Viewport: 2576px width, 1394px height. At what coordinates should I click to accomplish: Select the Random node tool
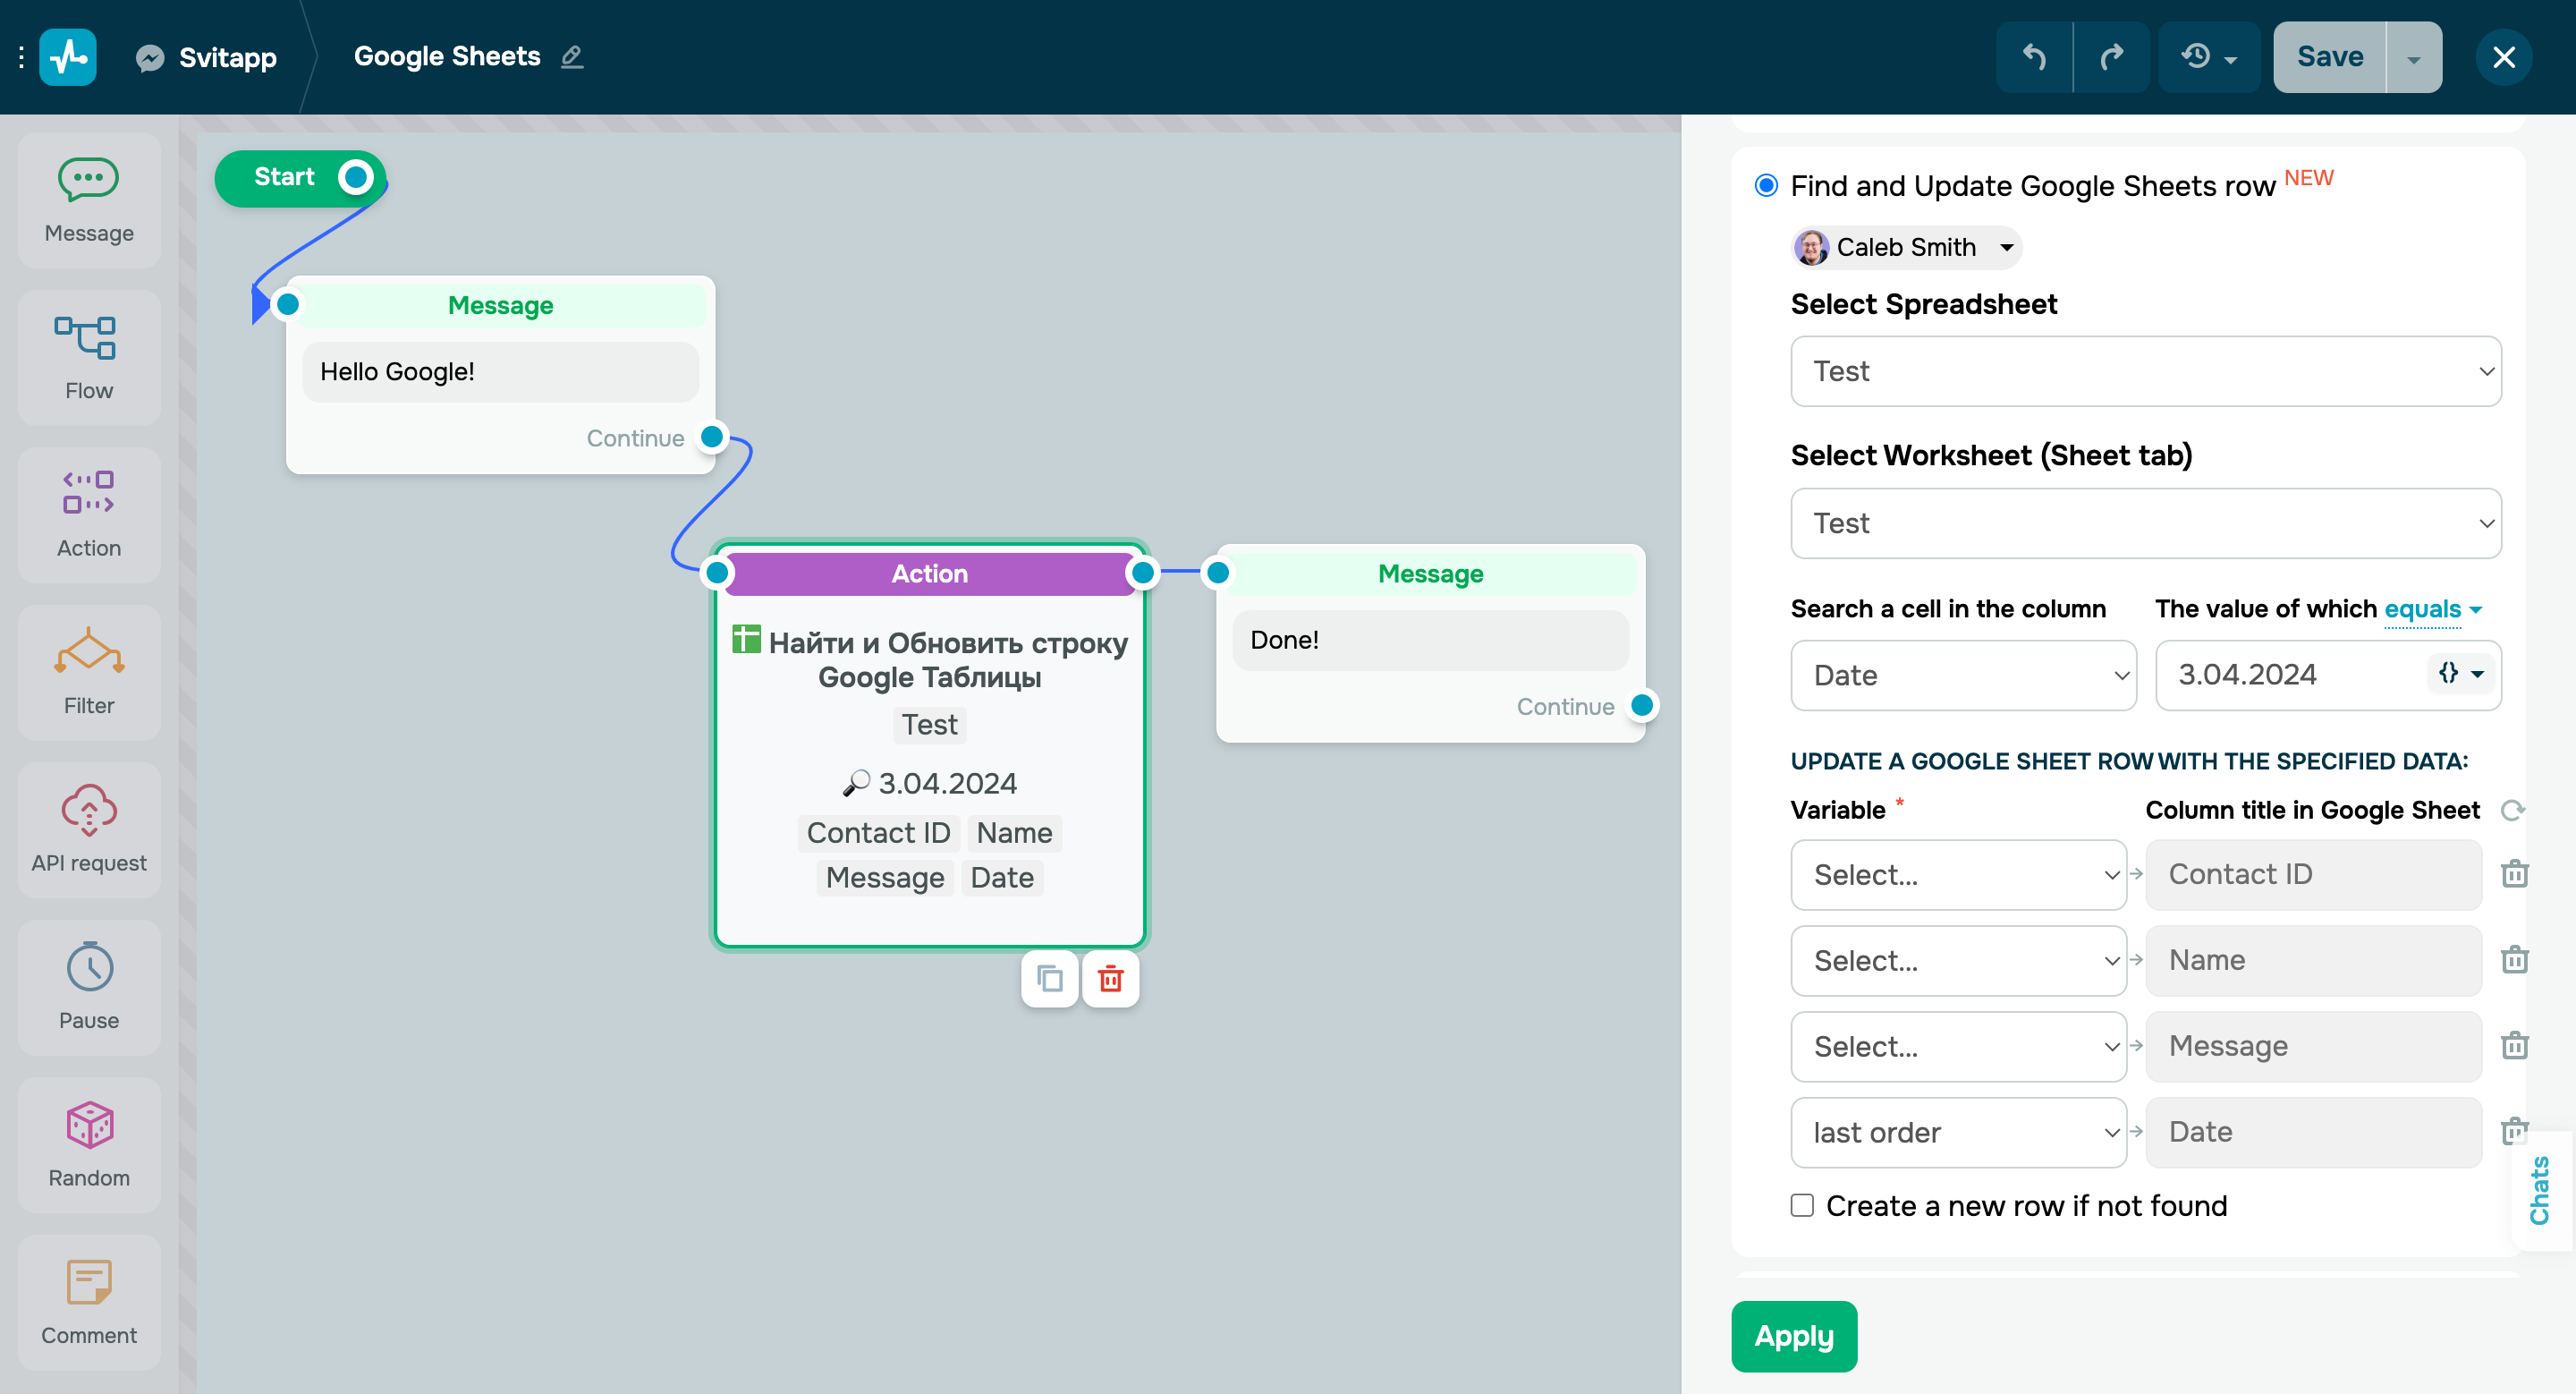pyautogui.click(x=88, y=1145)
